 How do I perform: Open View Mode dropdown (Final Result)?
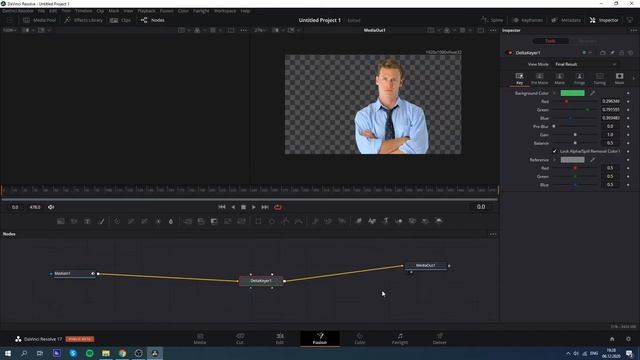point(586,64)
